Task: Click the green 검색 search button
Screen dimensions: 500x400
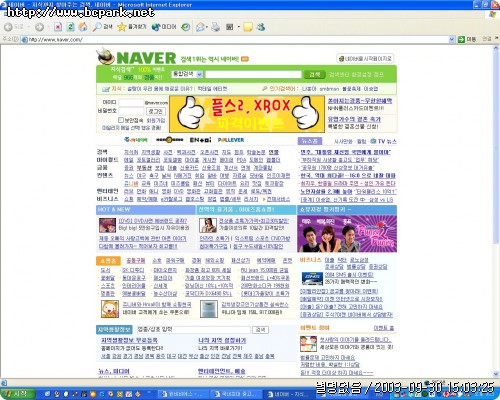Action: (314, 74)
